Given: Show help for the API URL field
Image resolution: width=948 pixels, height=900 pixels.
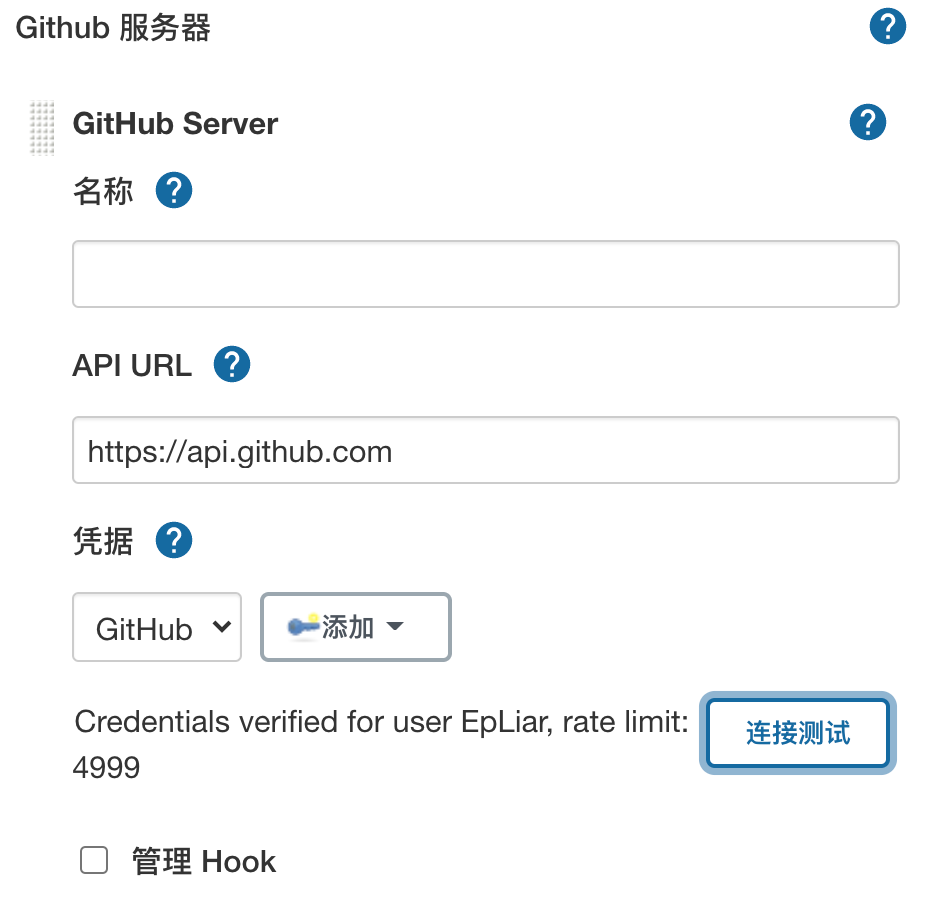Looking at the screenshot, I should (x=232, y=365).
